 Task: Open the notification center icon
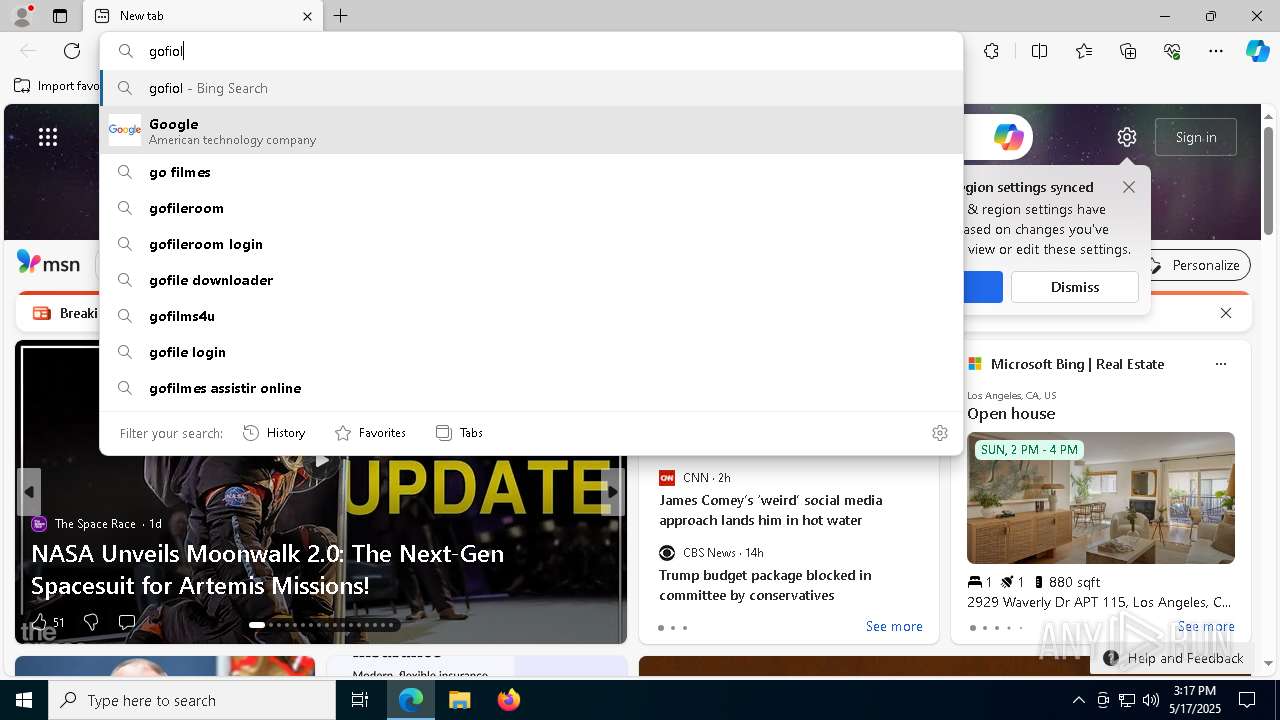1247,700
